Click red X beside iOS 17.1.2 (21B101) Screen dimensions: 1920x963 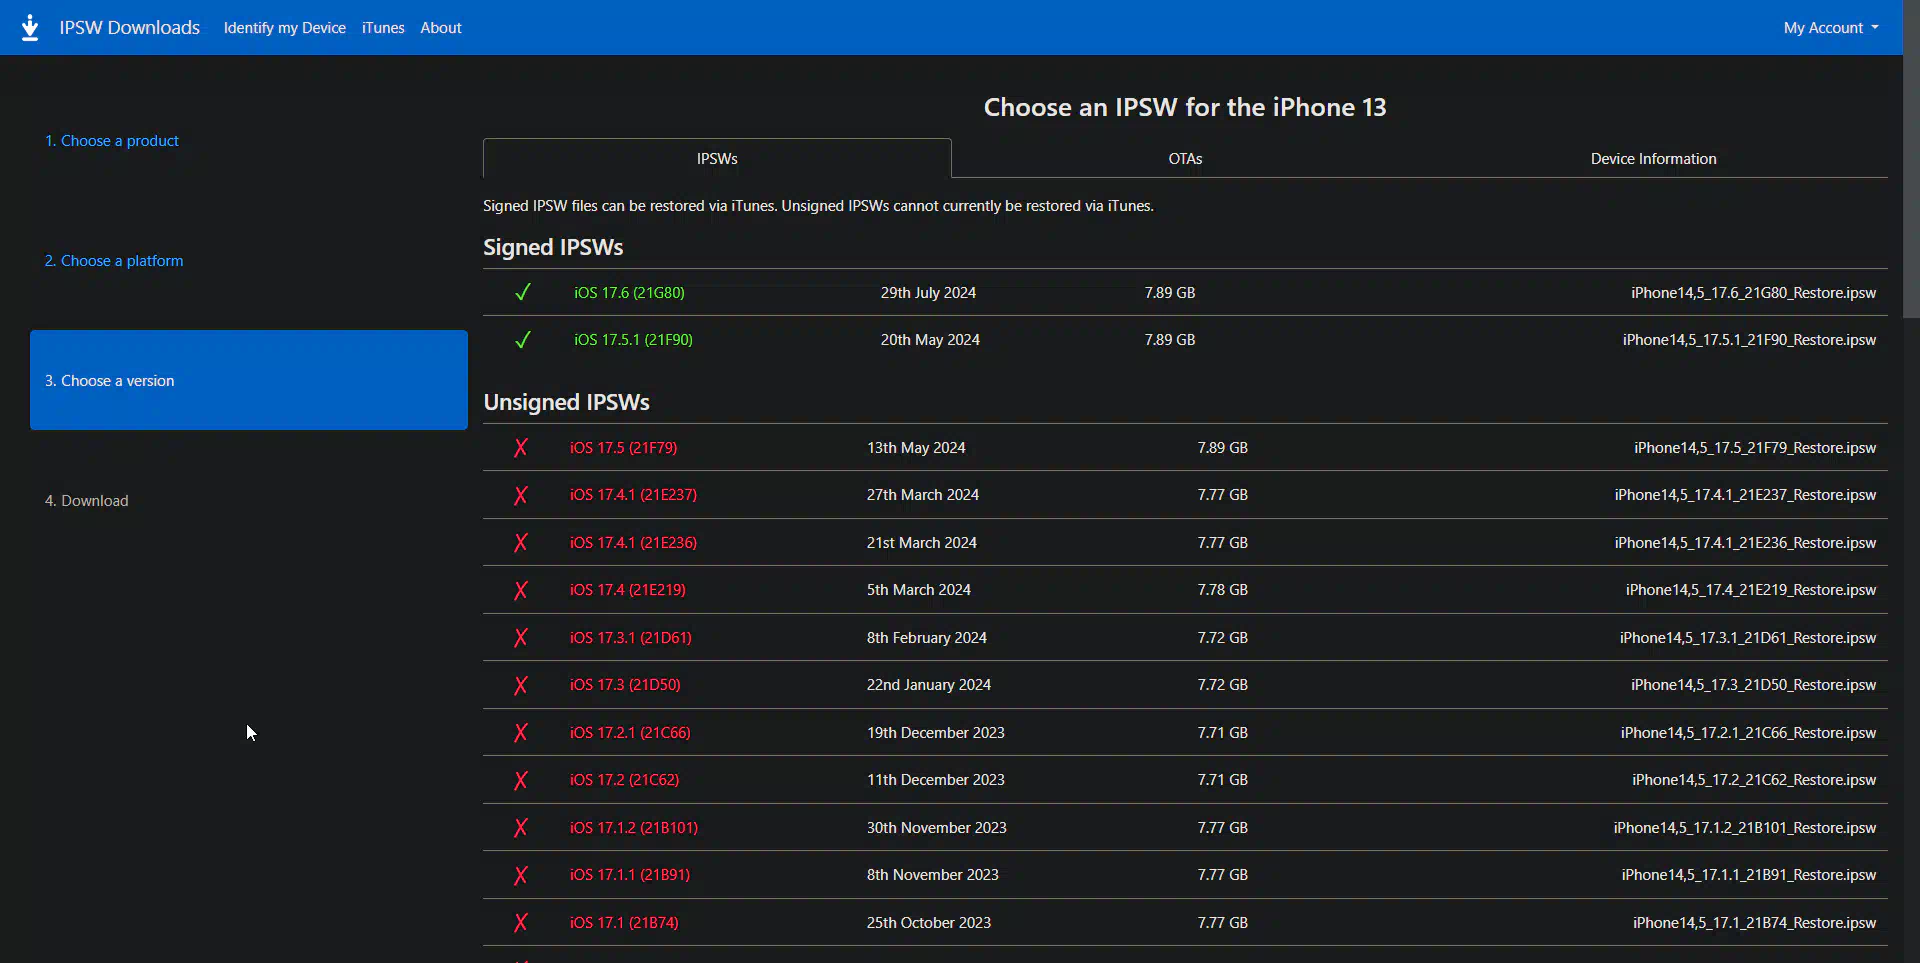520,828
